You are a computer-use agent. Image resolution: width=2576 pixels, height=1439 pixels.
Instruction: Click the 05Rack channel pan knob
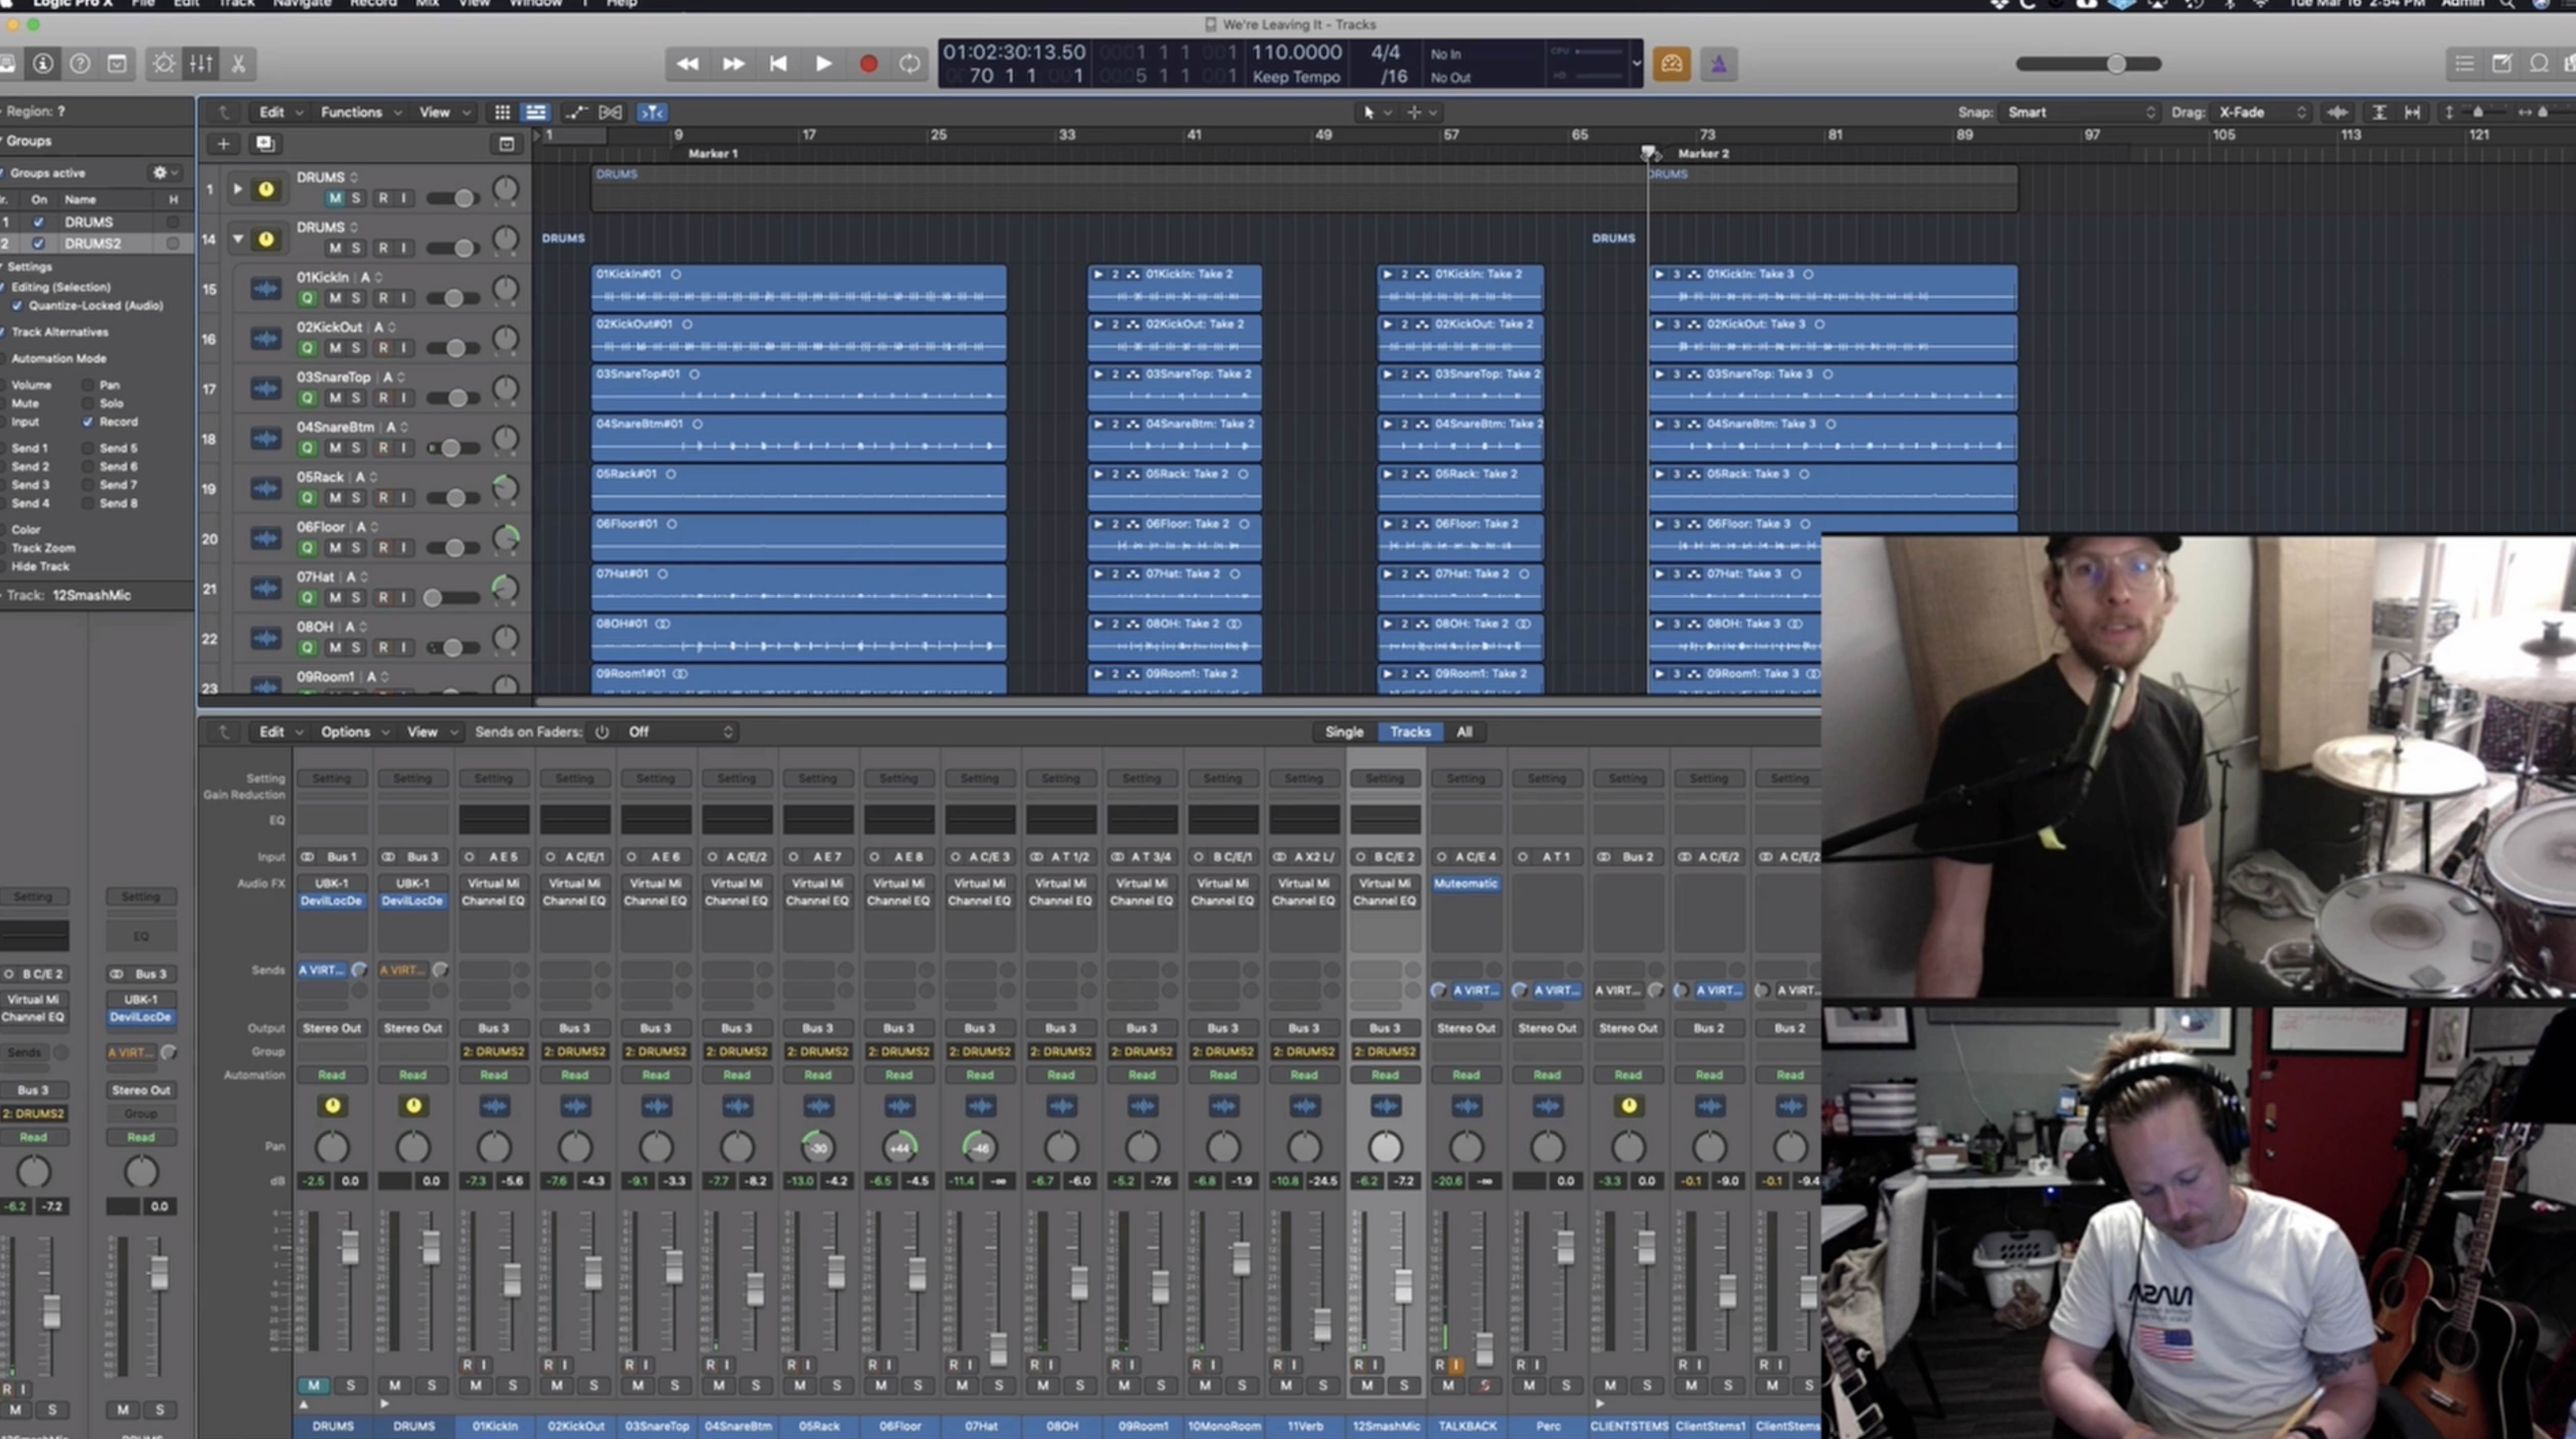818,1148
